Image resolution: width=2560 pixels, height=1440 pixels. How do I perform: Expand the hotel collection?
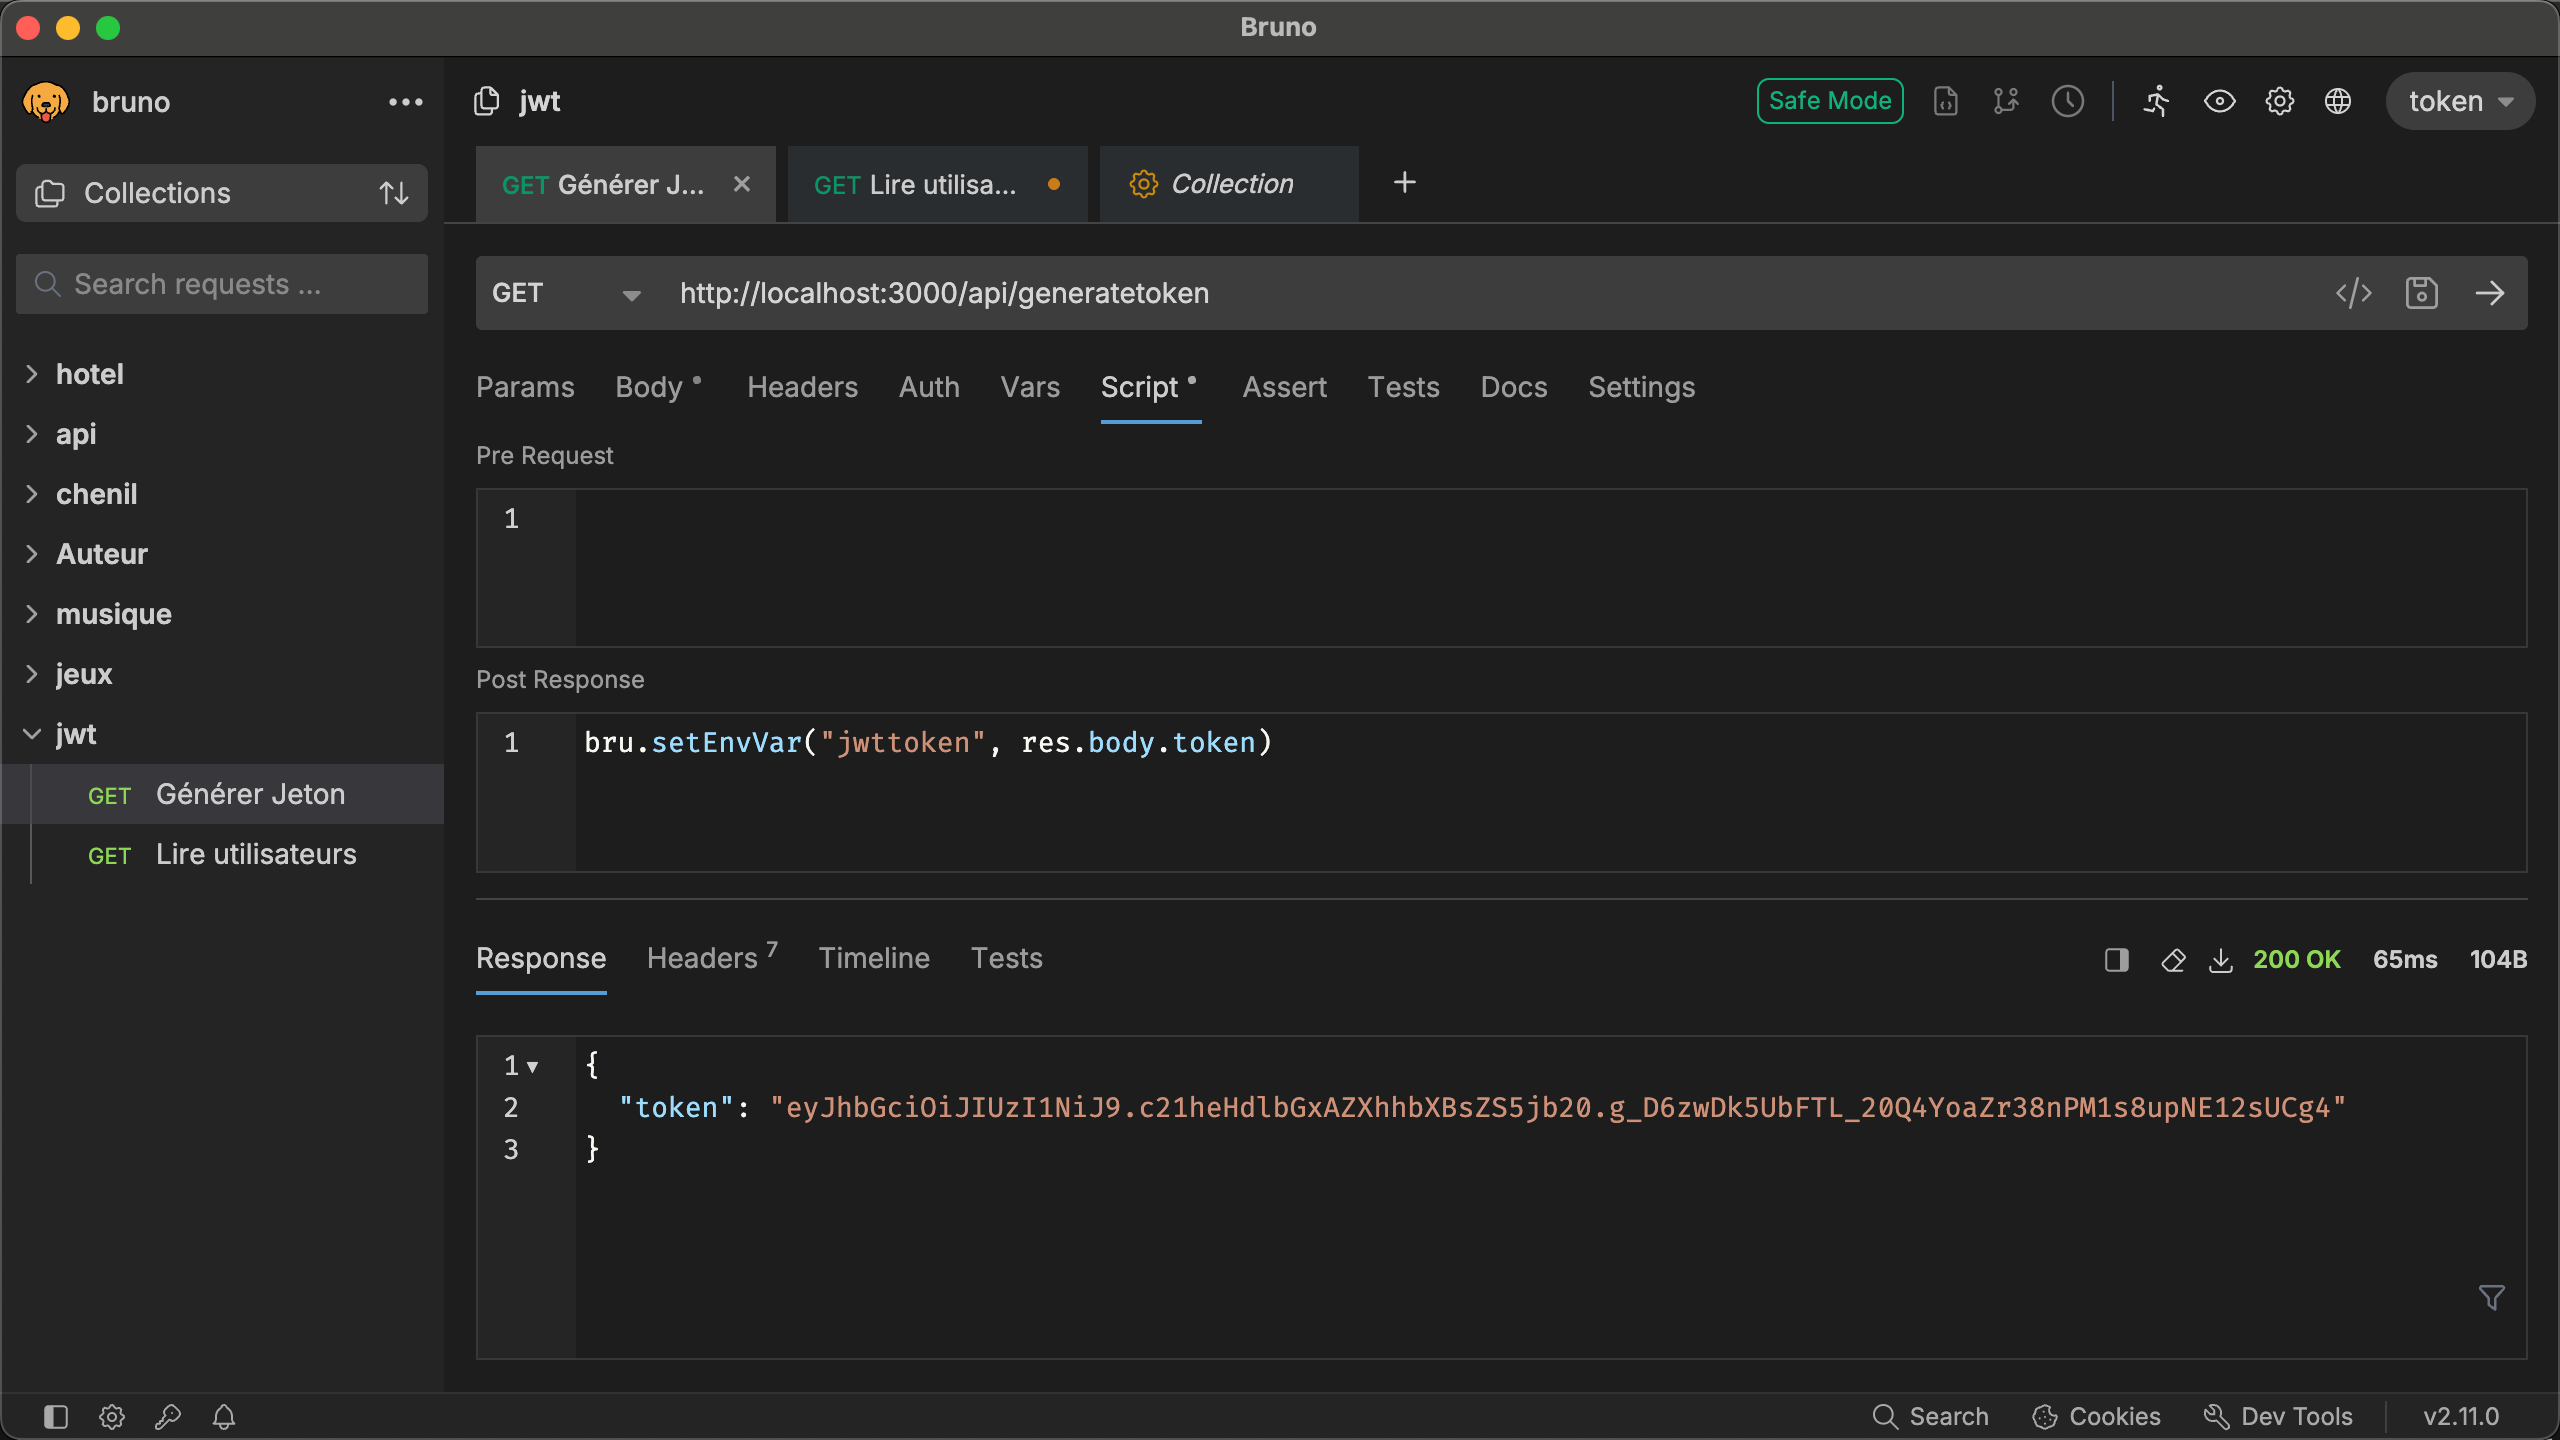pyautogui.click(x=90, y=374)
